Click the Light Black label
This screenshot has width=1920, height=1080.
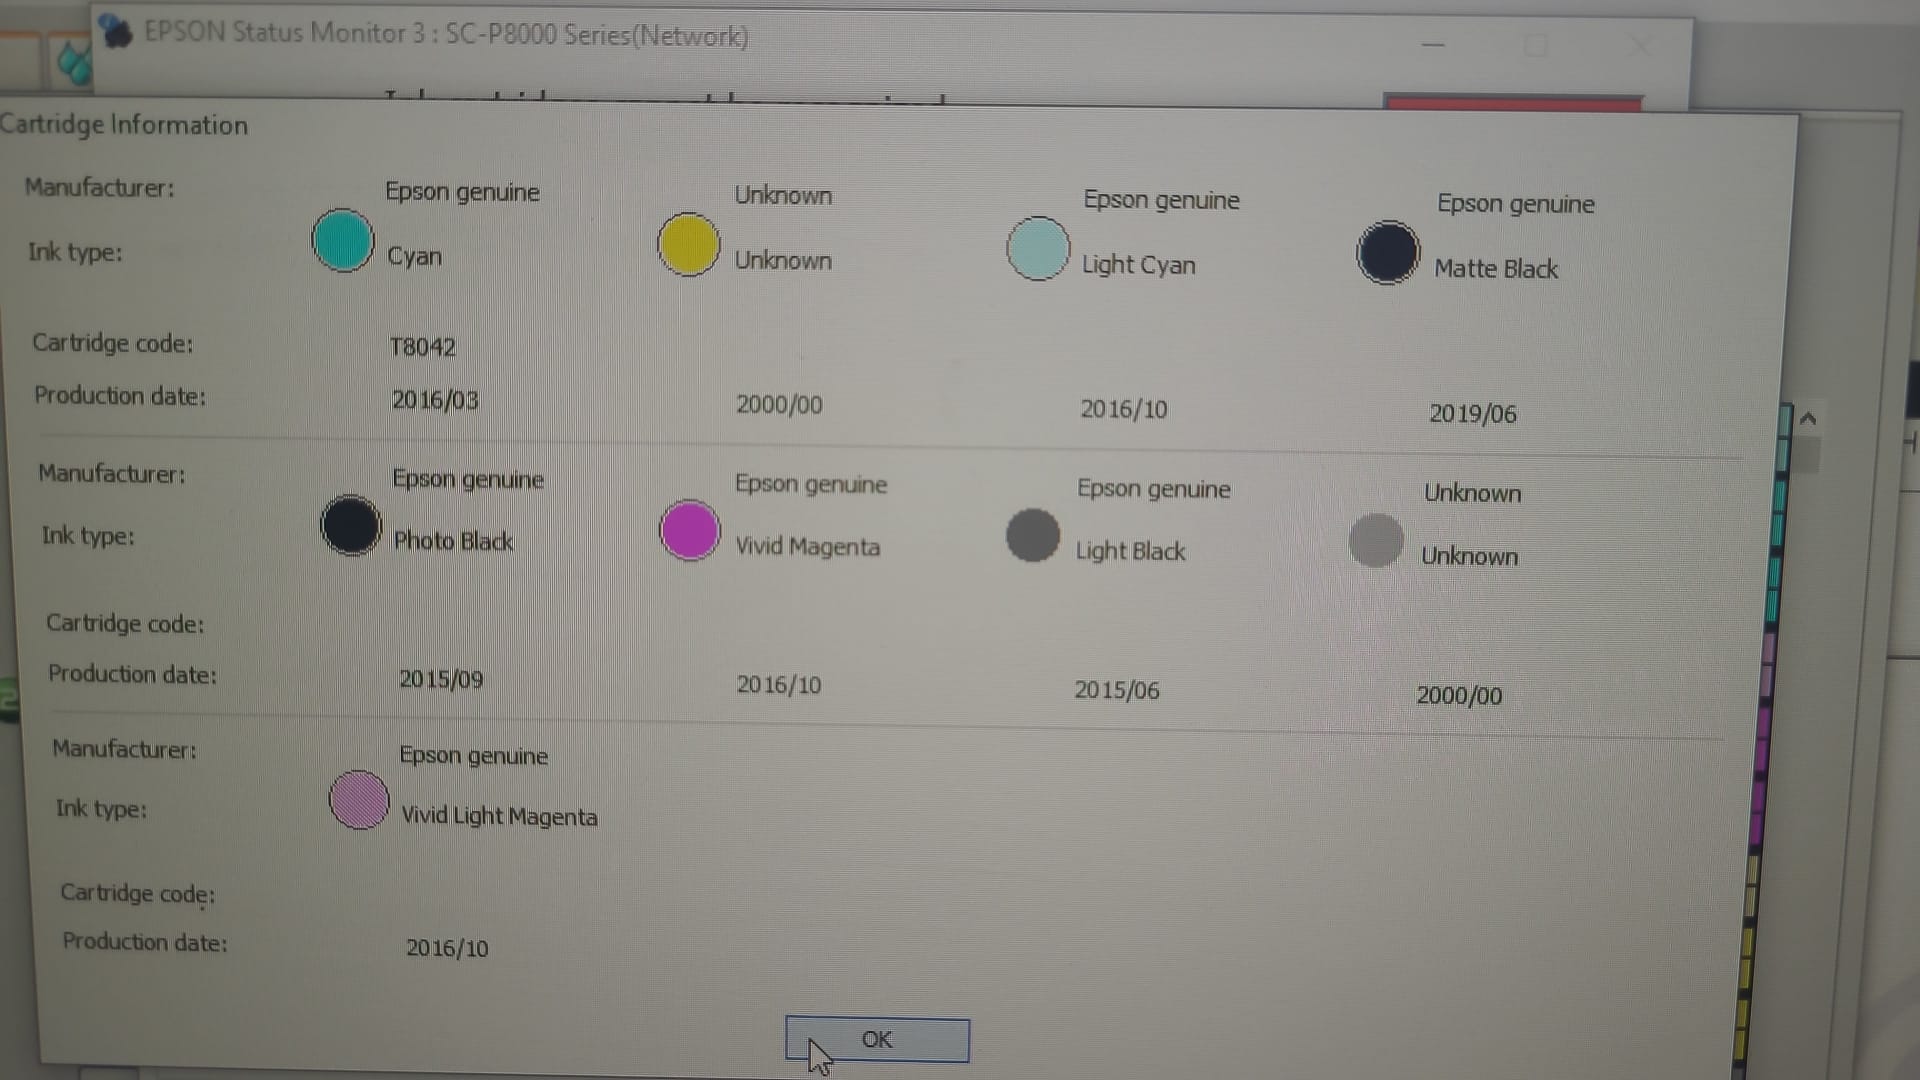[x=1131, y=551]
